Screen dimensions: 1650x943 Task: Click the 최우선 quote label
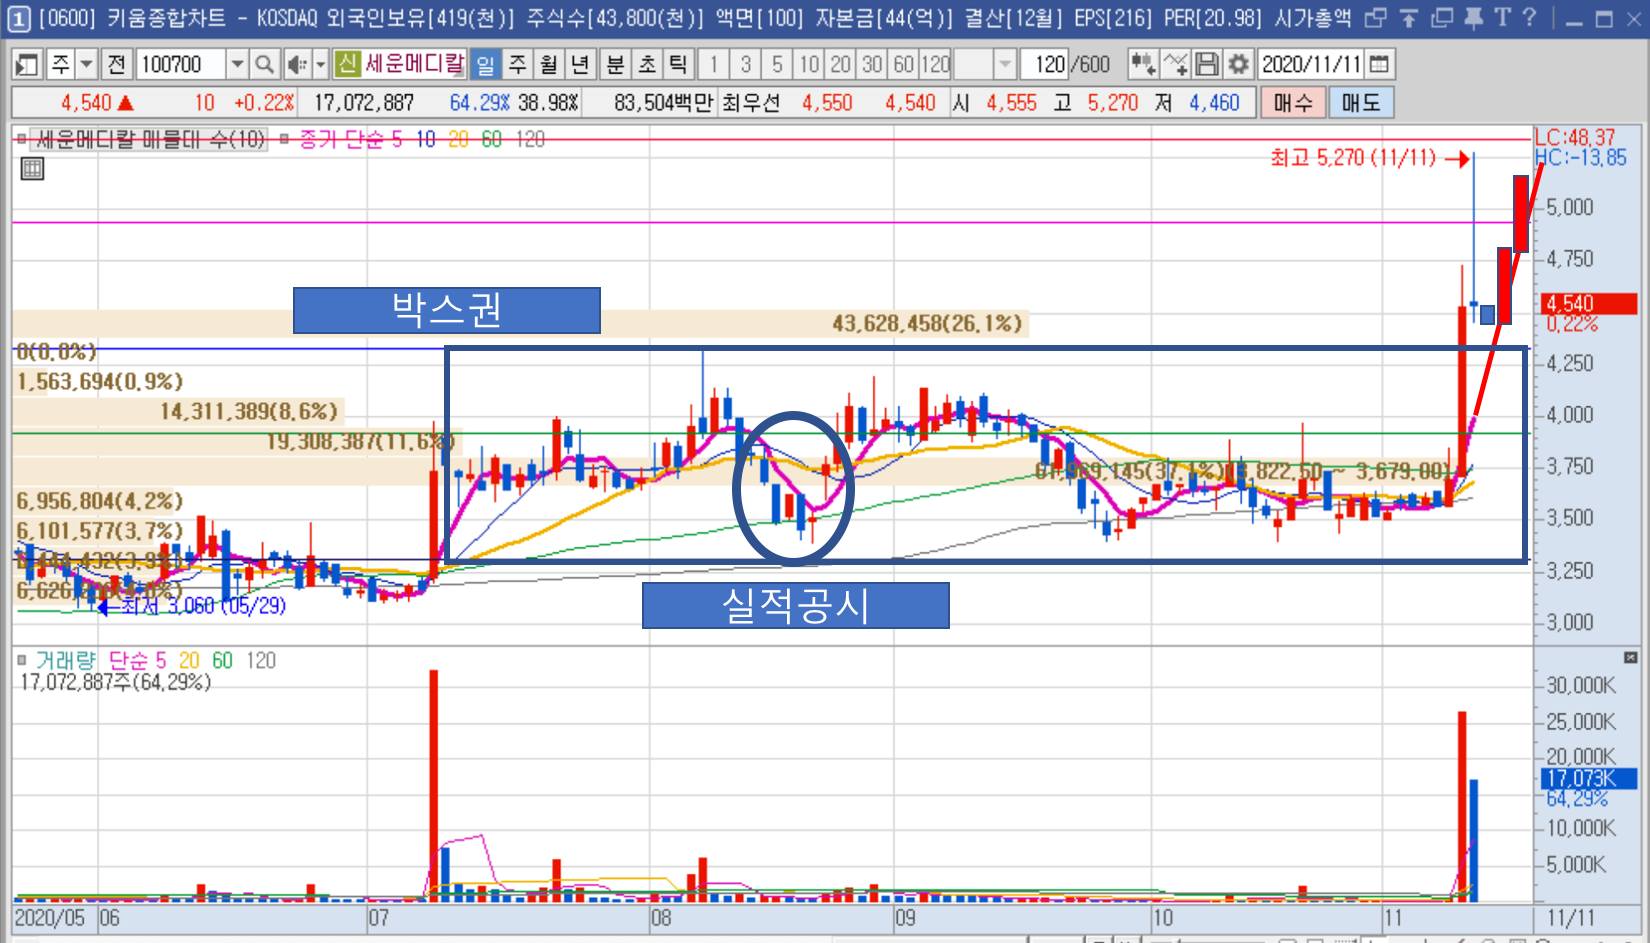[x=750, y=103]
